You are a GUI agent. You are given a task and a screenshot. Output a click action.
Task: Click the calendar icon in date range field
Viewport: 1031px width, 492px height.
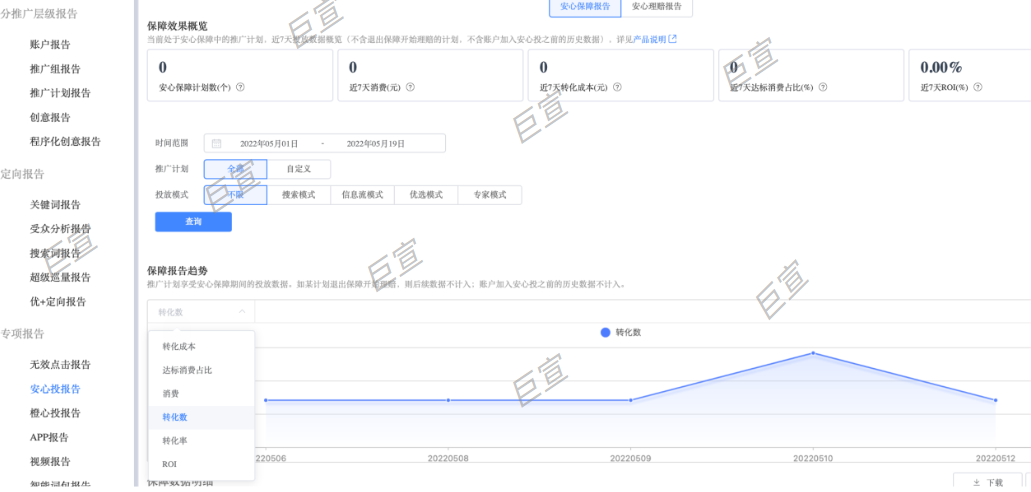(x=216, y=143)
